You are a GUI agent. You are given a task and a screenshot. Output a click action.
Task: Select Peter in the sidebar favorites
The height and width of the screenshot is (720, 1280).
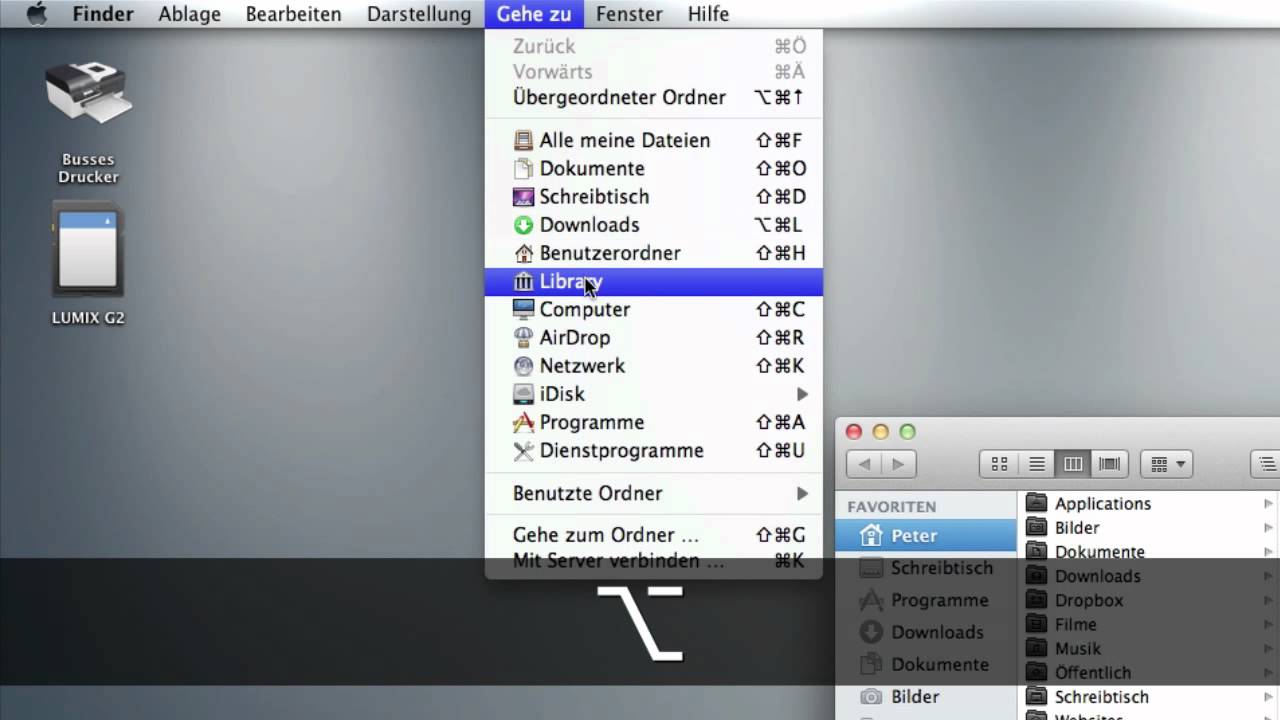[926, 536]
